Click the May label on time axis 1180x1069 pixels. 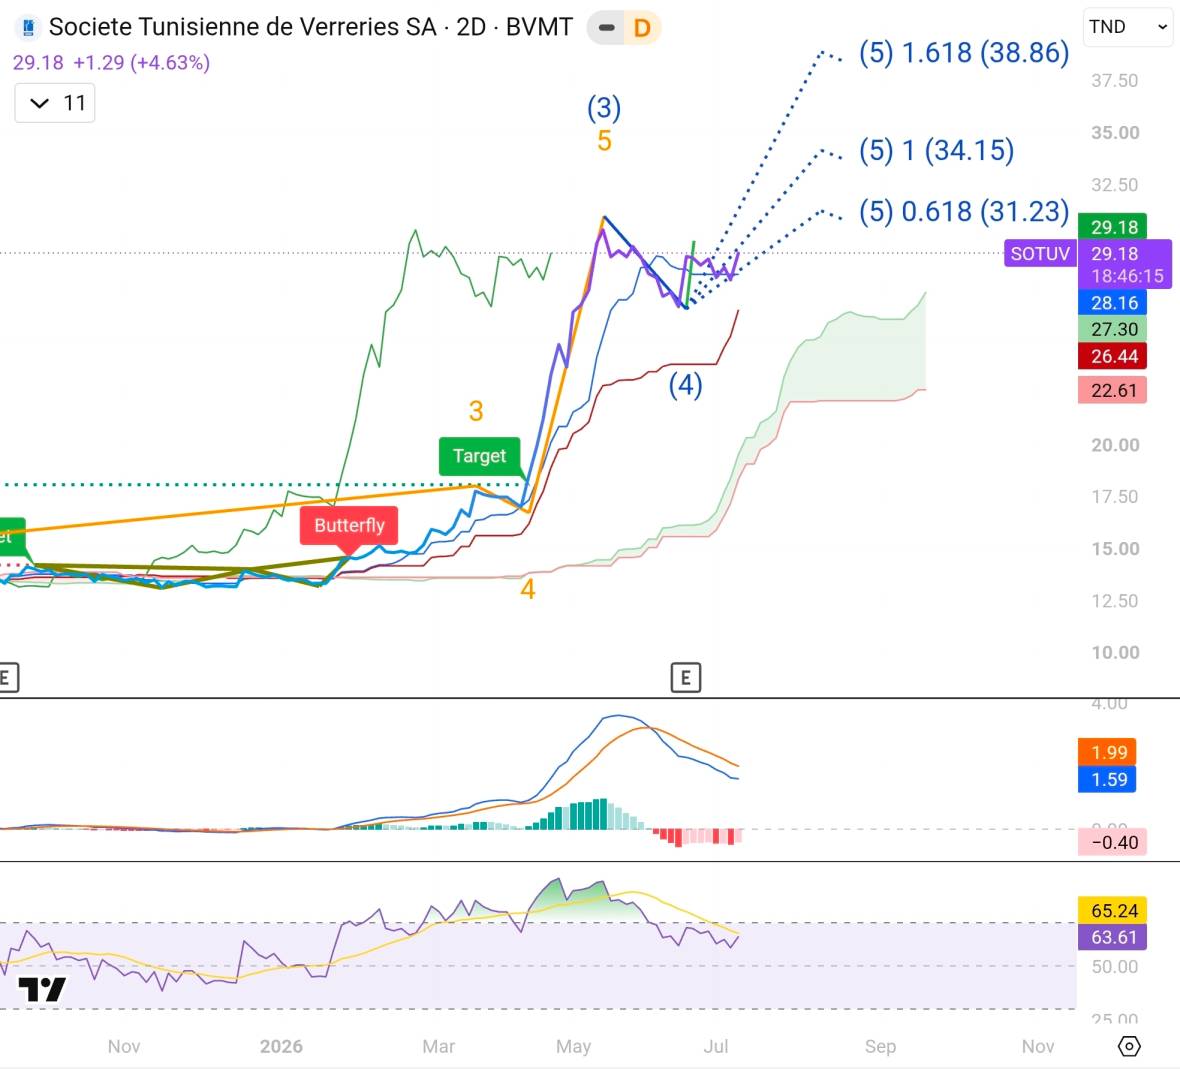(573, 1046)
